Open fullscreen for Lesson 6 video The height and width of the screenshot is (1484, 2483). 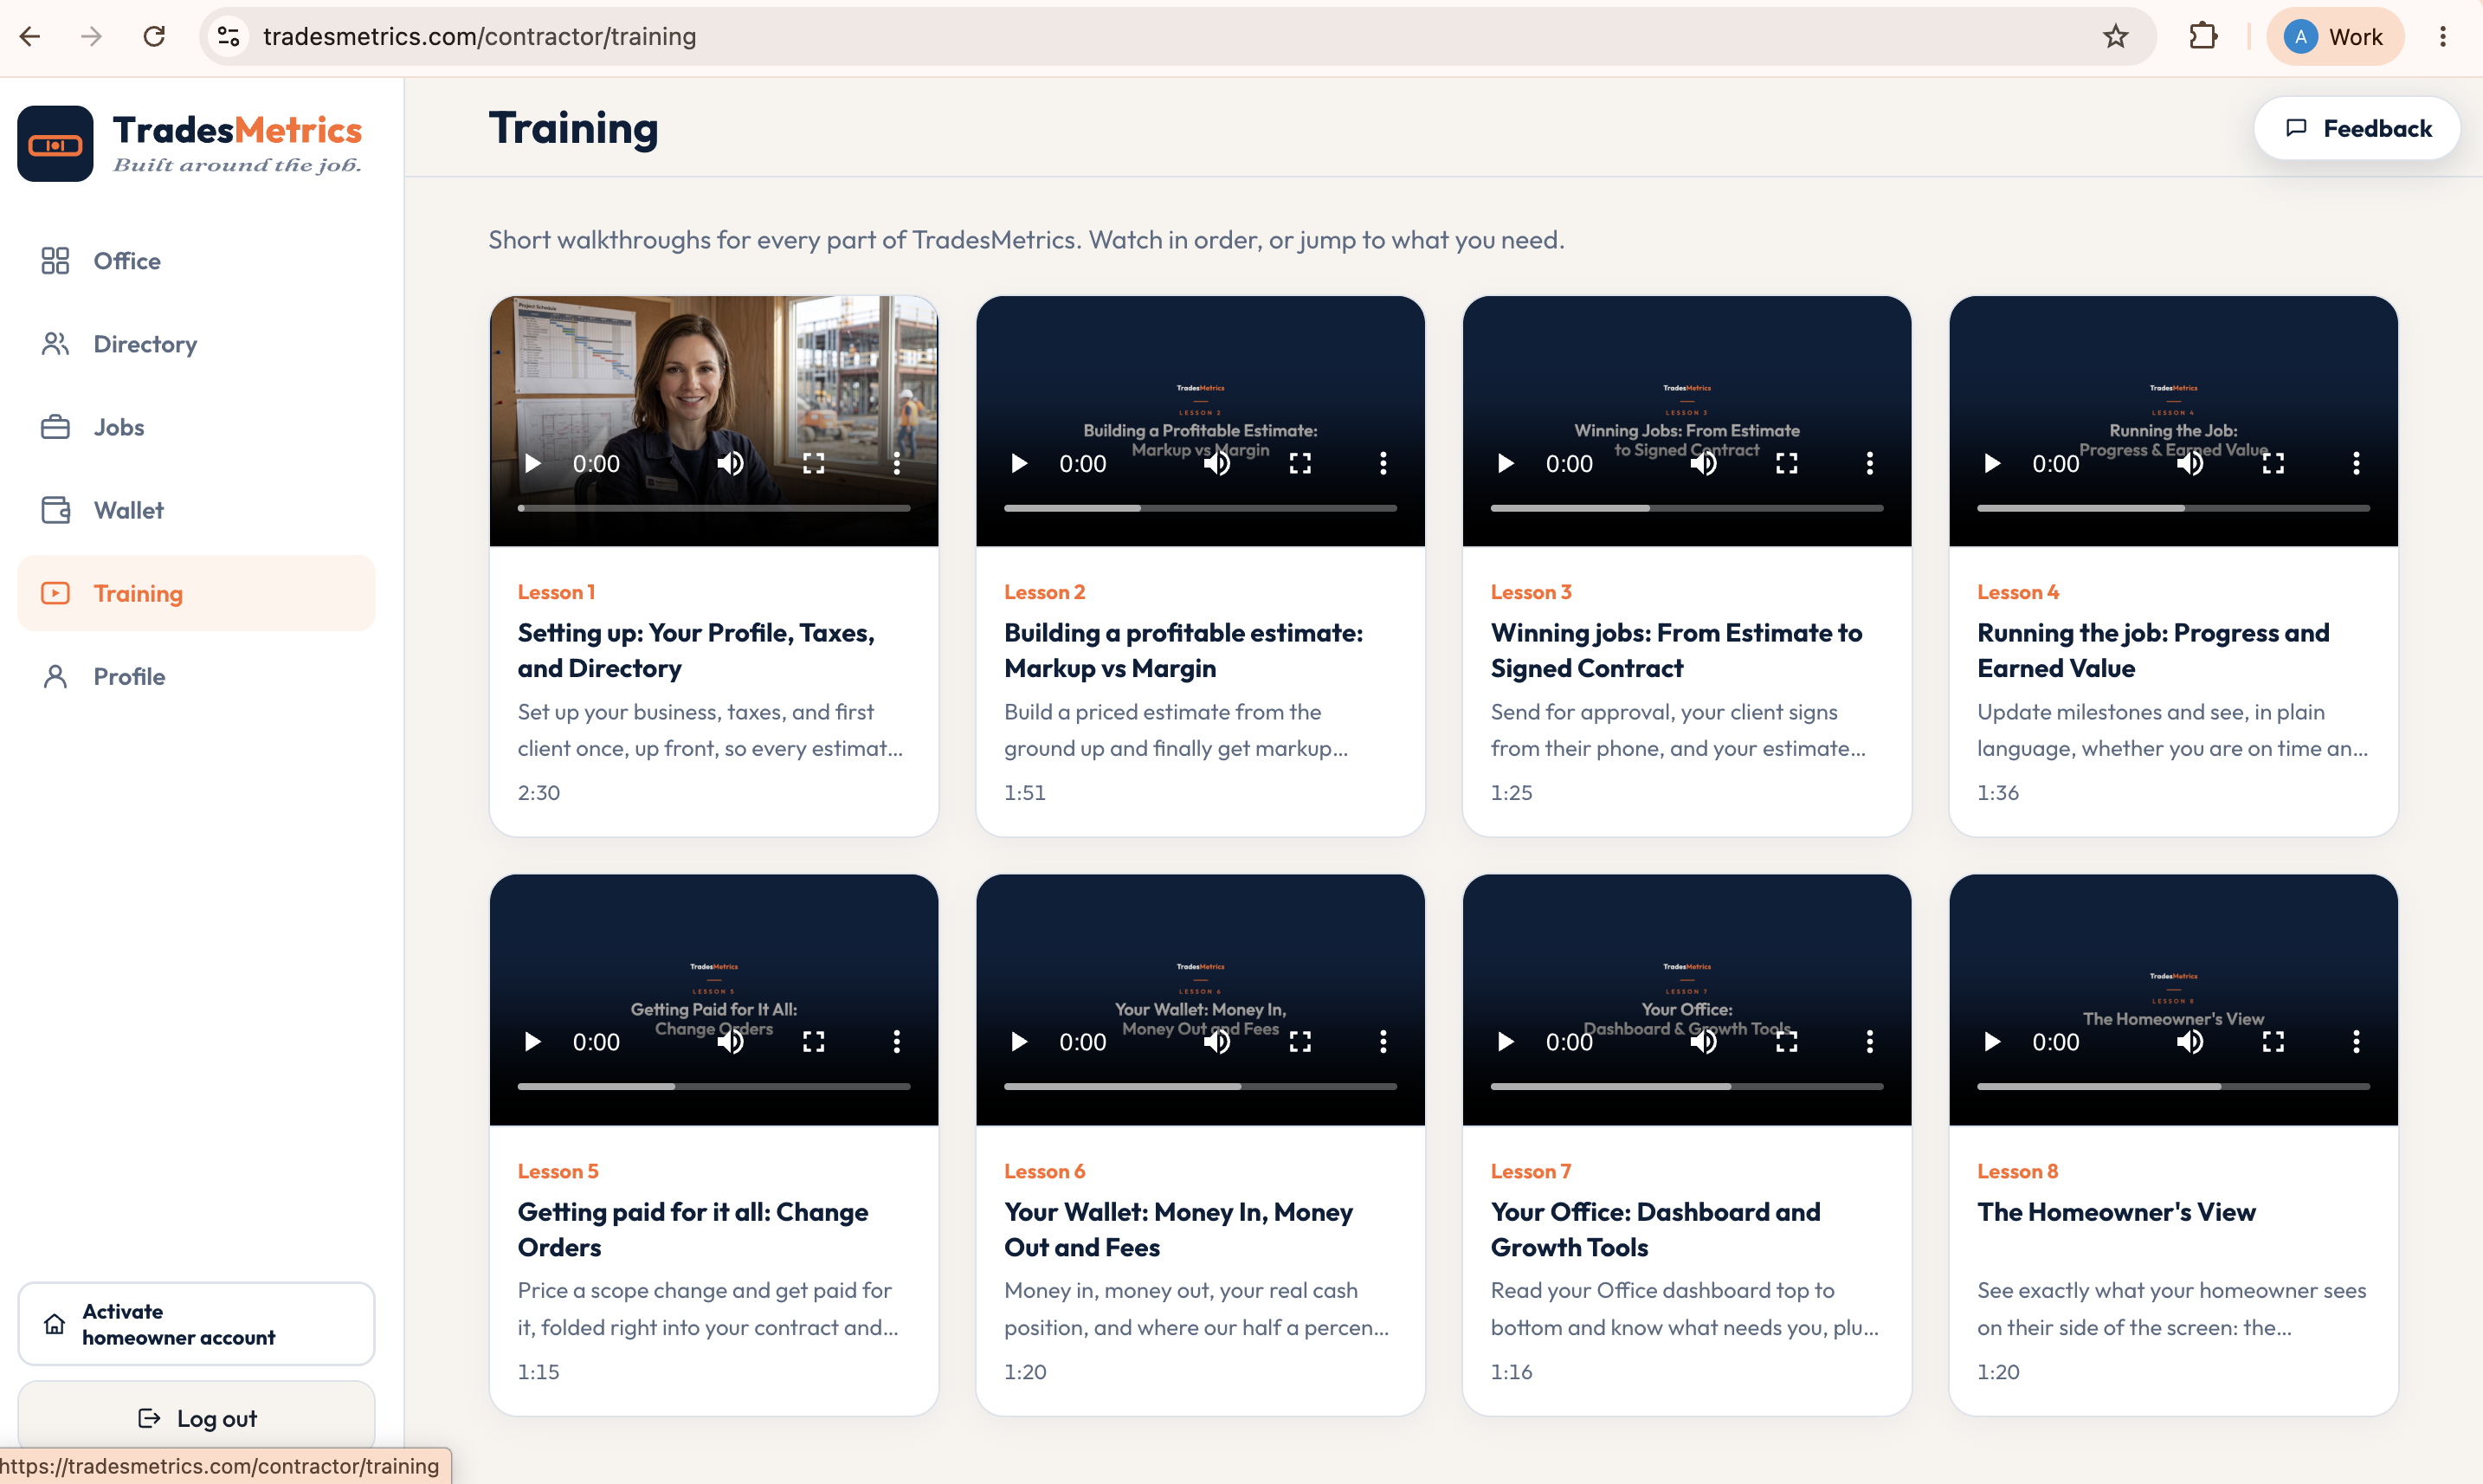(1300, 1042)
